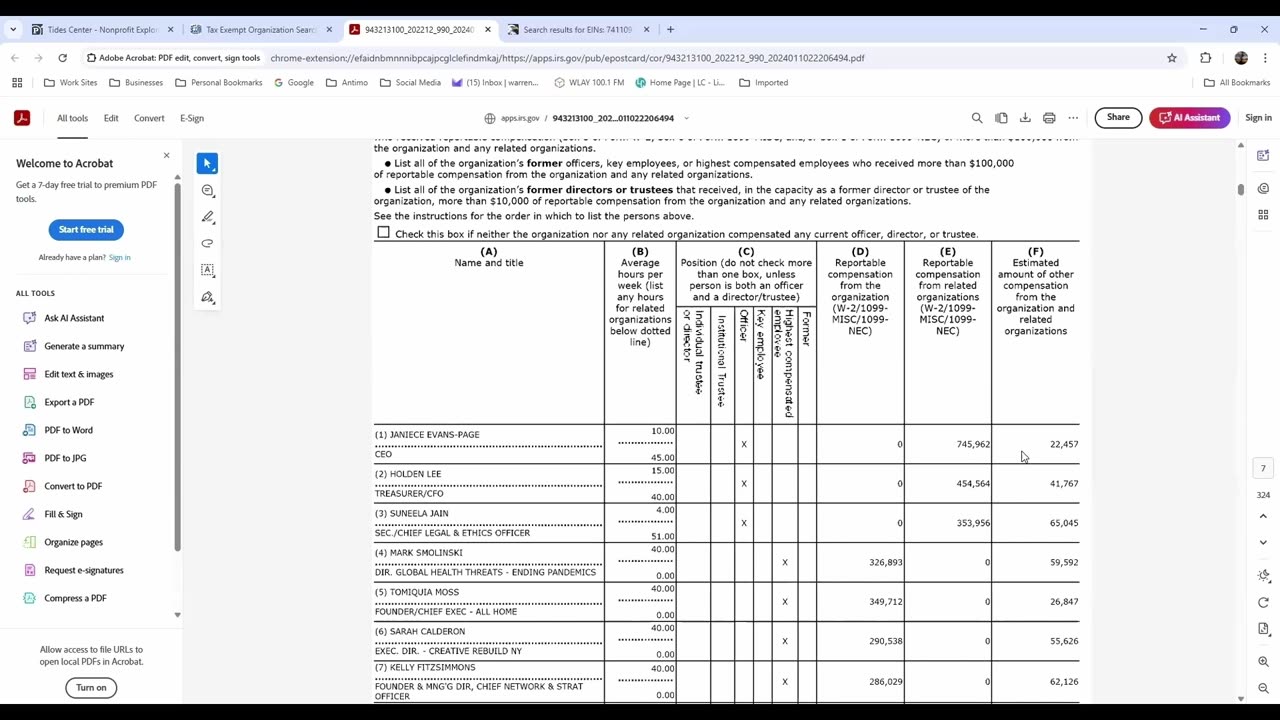Open the browser extensions puzzle icon
Image resolution: width=1280 pixels, height=720 pixels.
click(1206, 58)
